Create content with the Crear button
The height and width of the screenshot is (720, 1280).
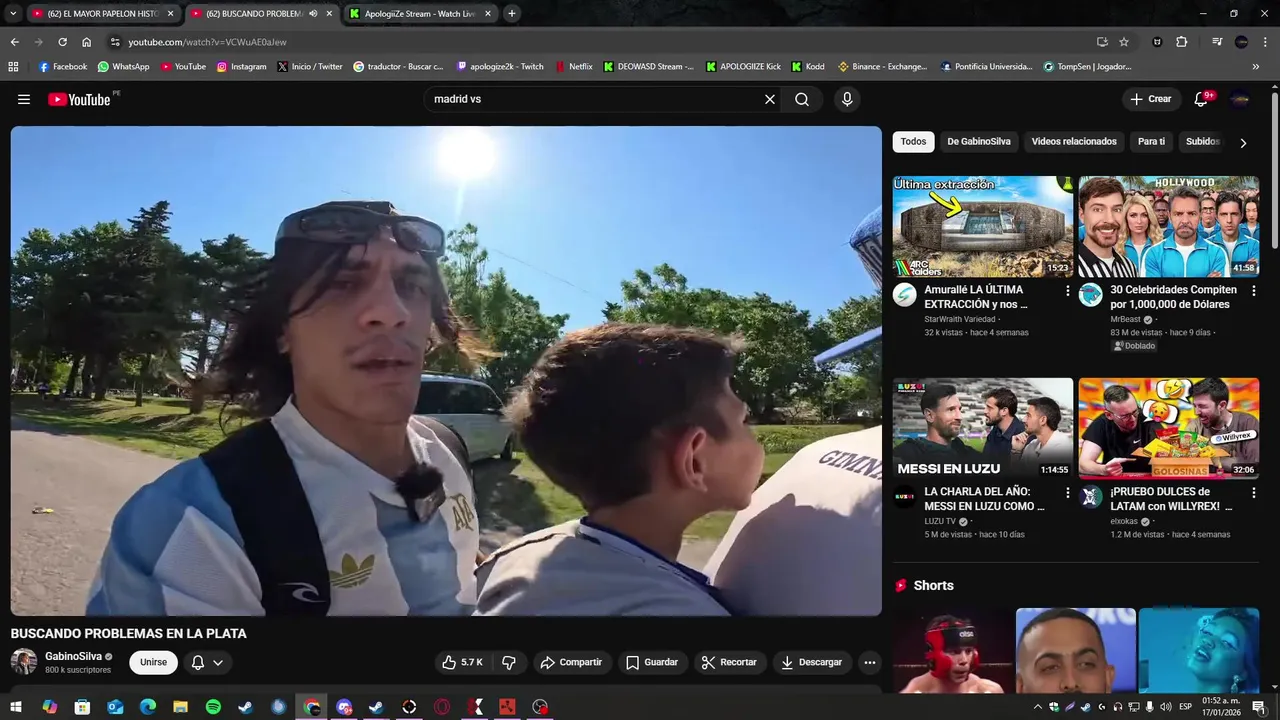point(1150,99)
